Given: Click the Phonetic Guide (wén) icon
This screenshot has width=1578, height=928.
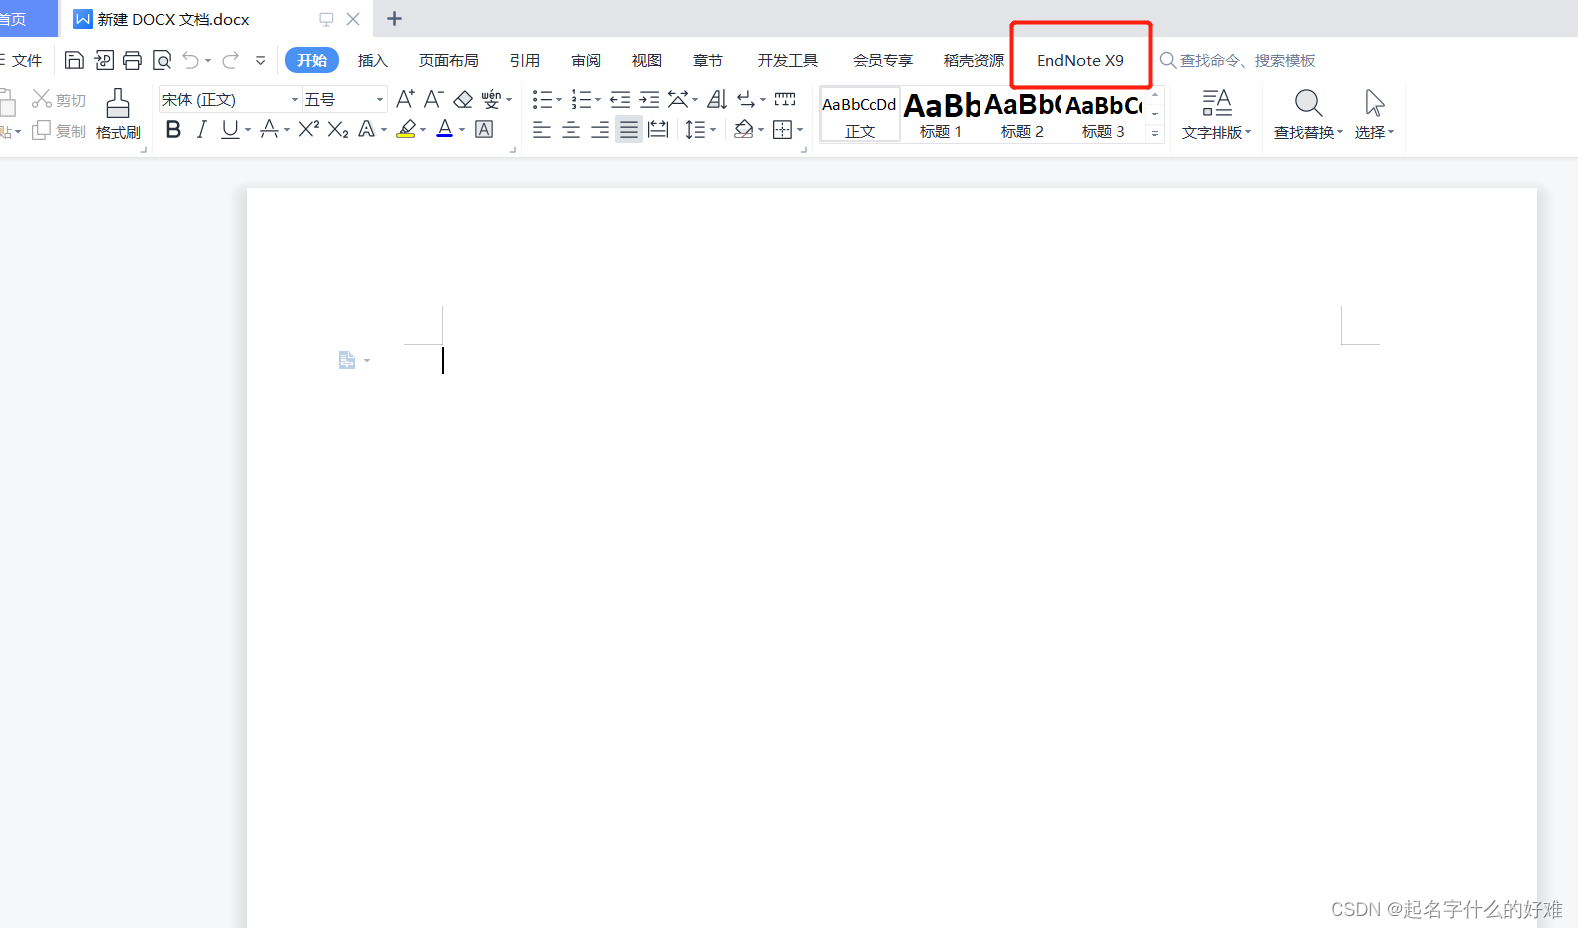Looking at the screenshot, I should tap(491, 99).
